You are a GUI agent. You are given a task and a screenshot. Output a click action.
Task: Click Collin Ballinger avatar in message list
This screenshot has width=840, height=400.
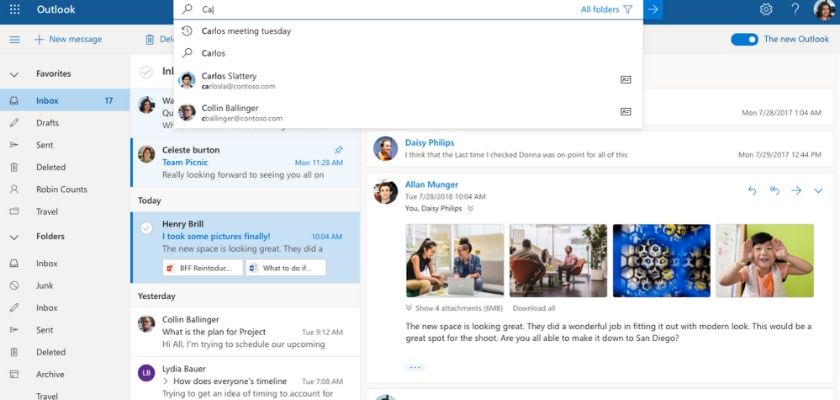tap(146, 324)
